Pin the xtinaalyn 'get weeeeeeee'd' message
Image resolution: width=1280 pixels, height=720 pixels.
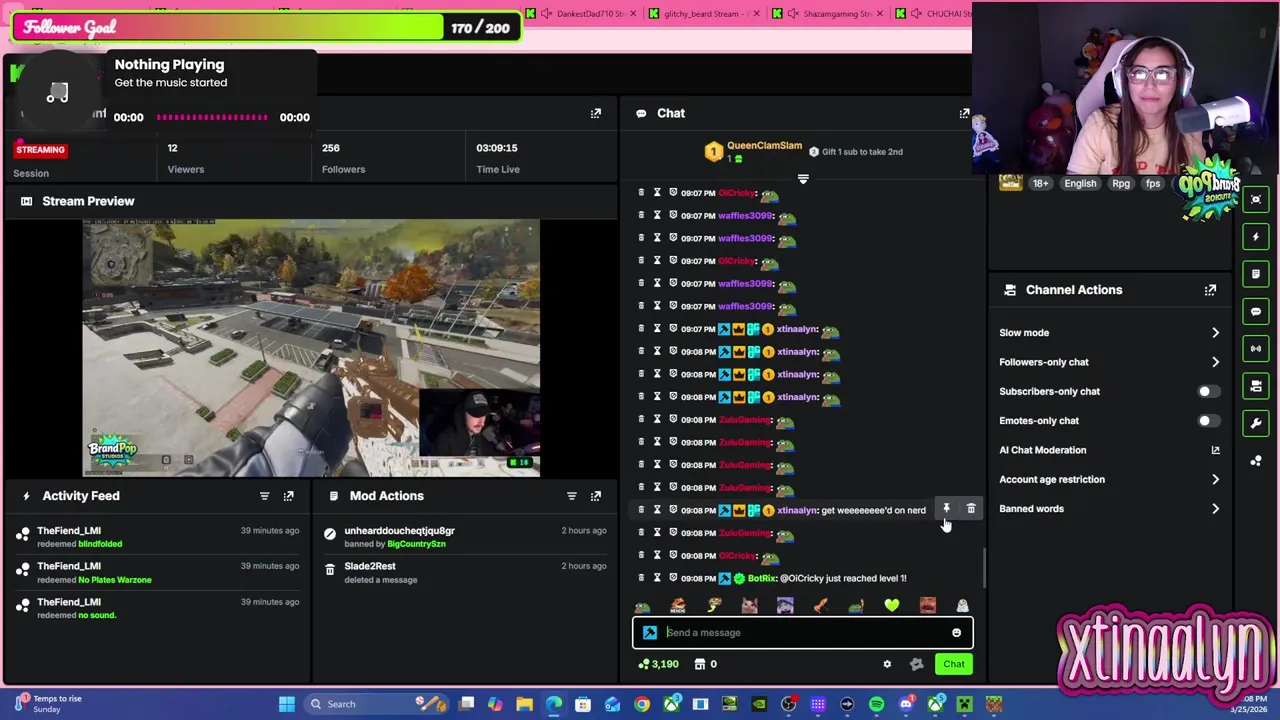(946, 509)
